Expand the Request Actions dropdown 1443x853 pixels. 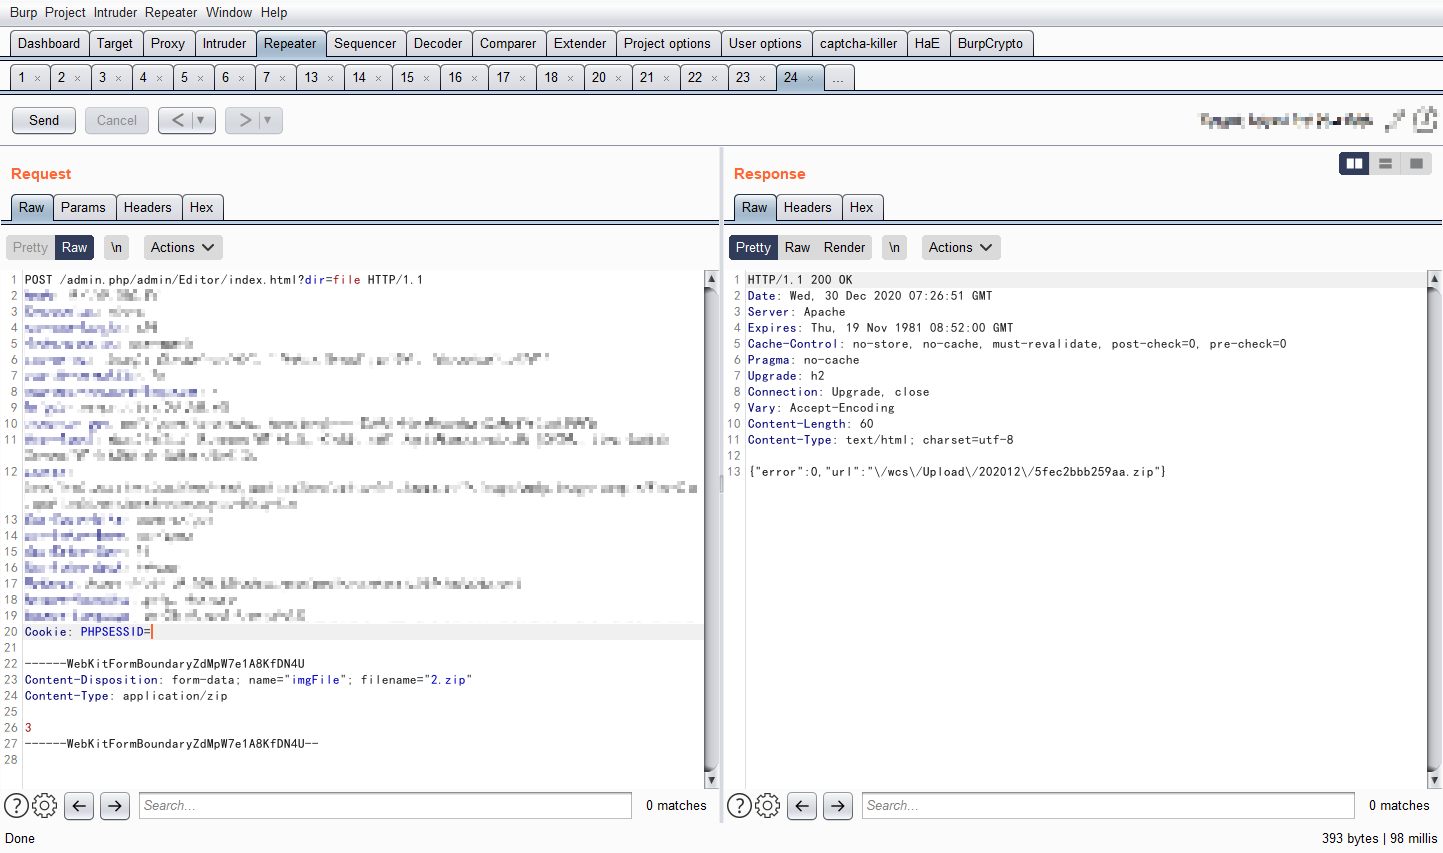click(x=182, y=247)
